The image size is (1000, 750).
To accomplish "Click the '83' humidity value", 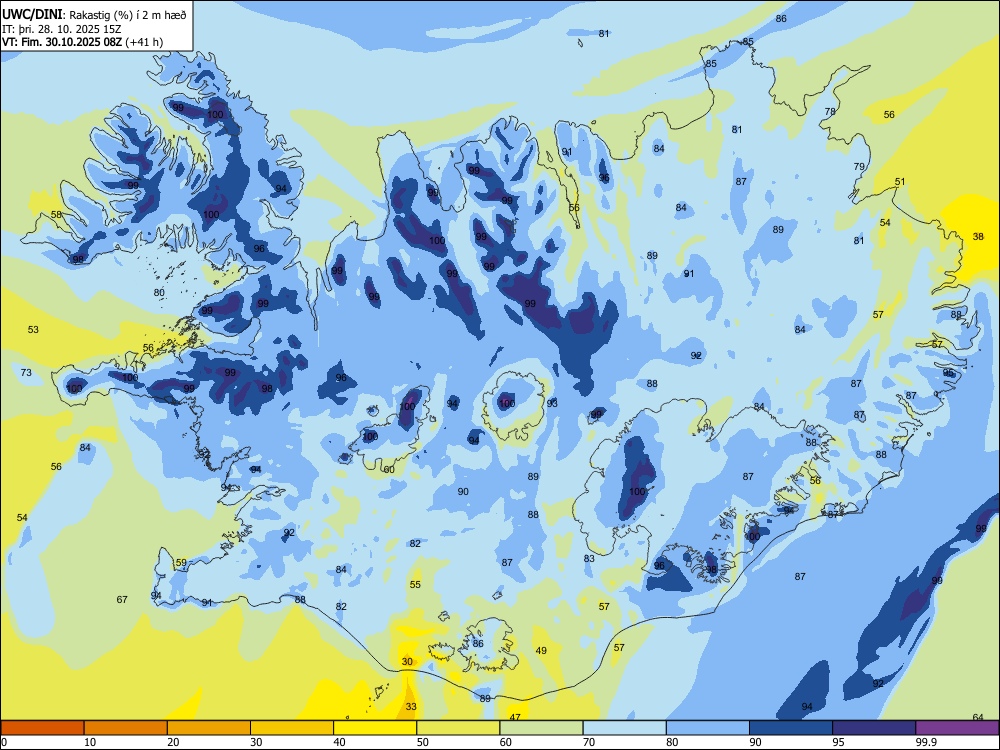I will 589,559.
